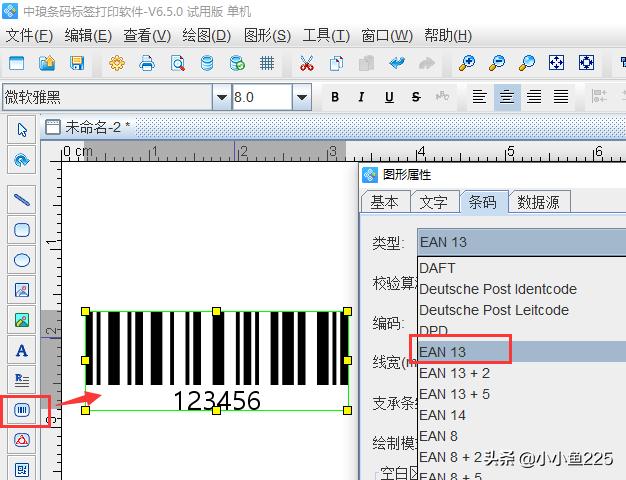626x480 pixels.
Task: Select the ellipse drawing tool
Action: coord(22,260)
